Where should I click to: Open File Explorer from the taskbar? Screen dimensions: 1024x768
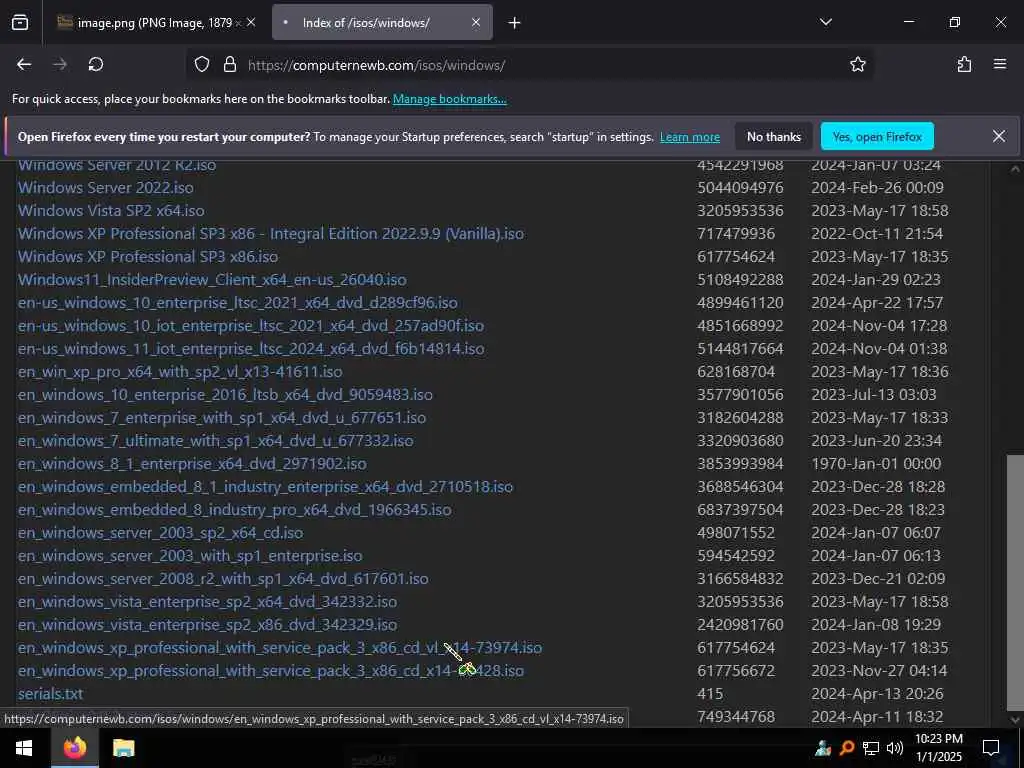click(123, 748)
